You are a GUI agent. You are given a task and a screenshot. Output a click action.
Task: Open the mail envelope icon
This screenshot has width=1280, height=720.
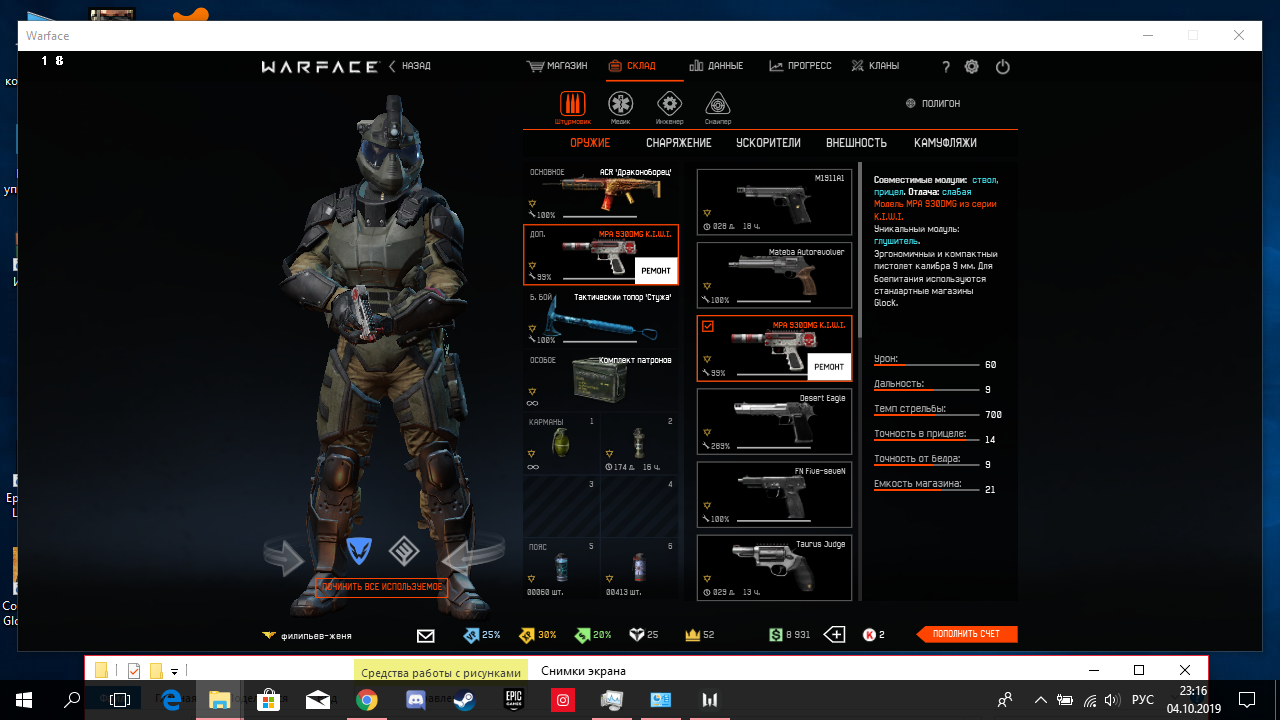coord(426,635)
